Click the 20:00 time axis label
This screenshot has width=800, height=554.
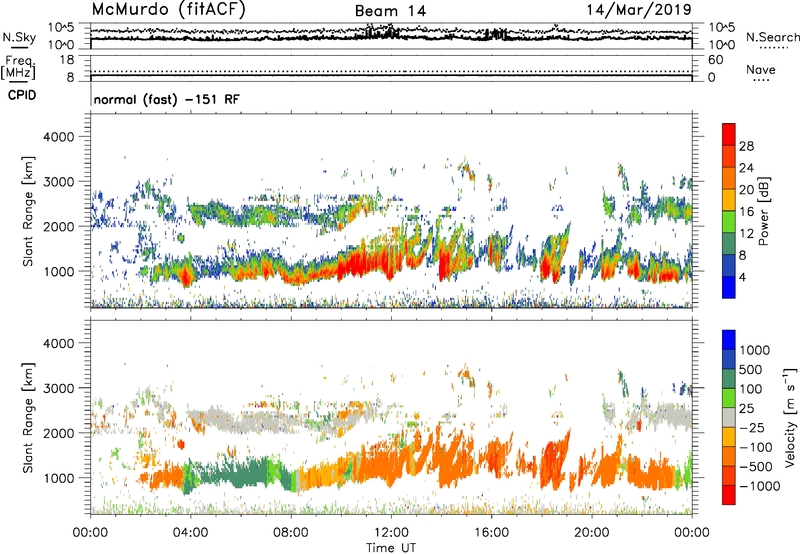(592, 533)
